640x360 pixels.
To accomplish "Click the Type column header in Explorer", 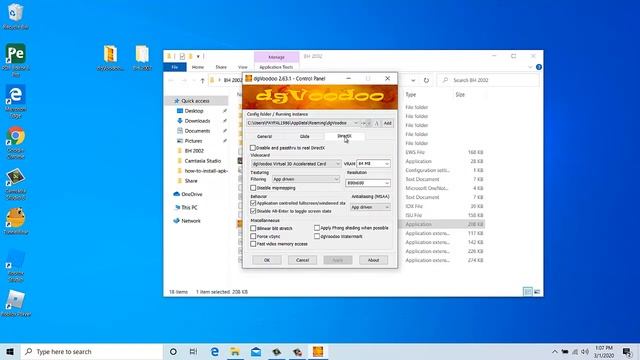I will 411,95.
